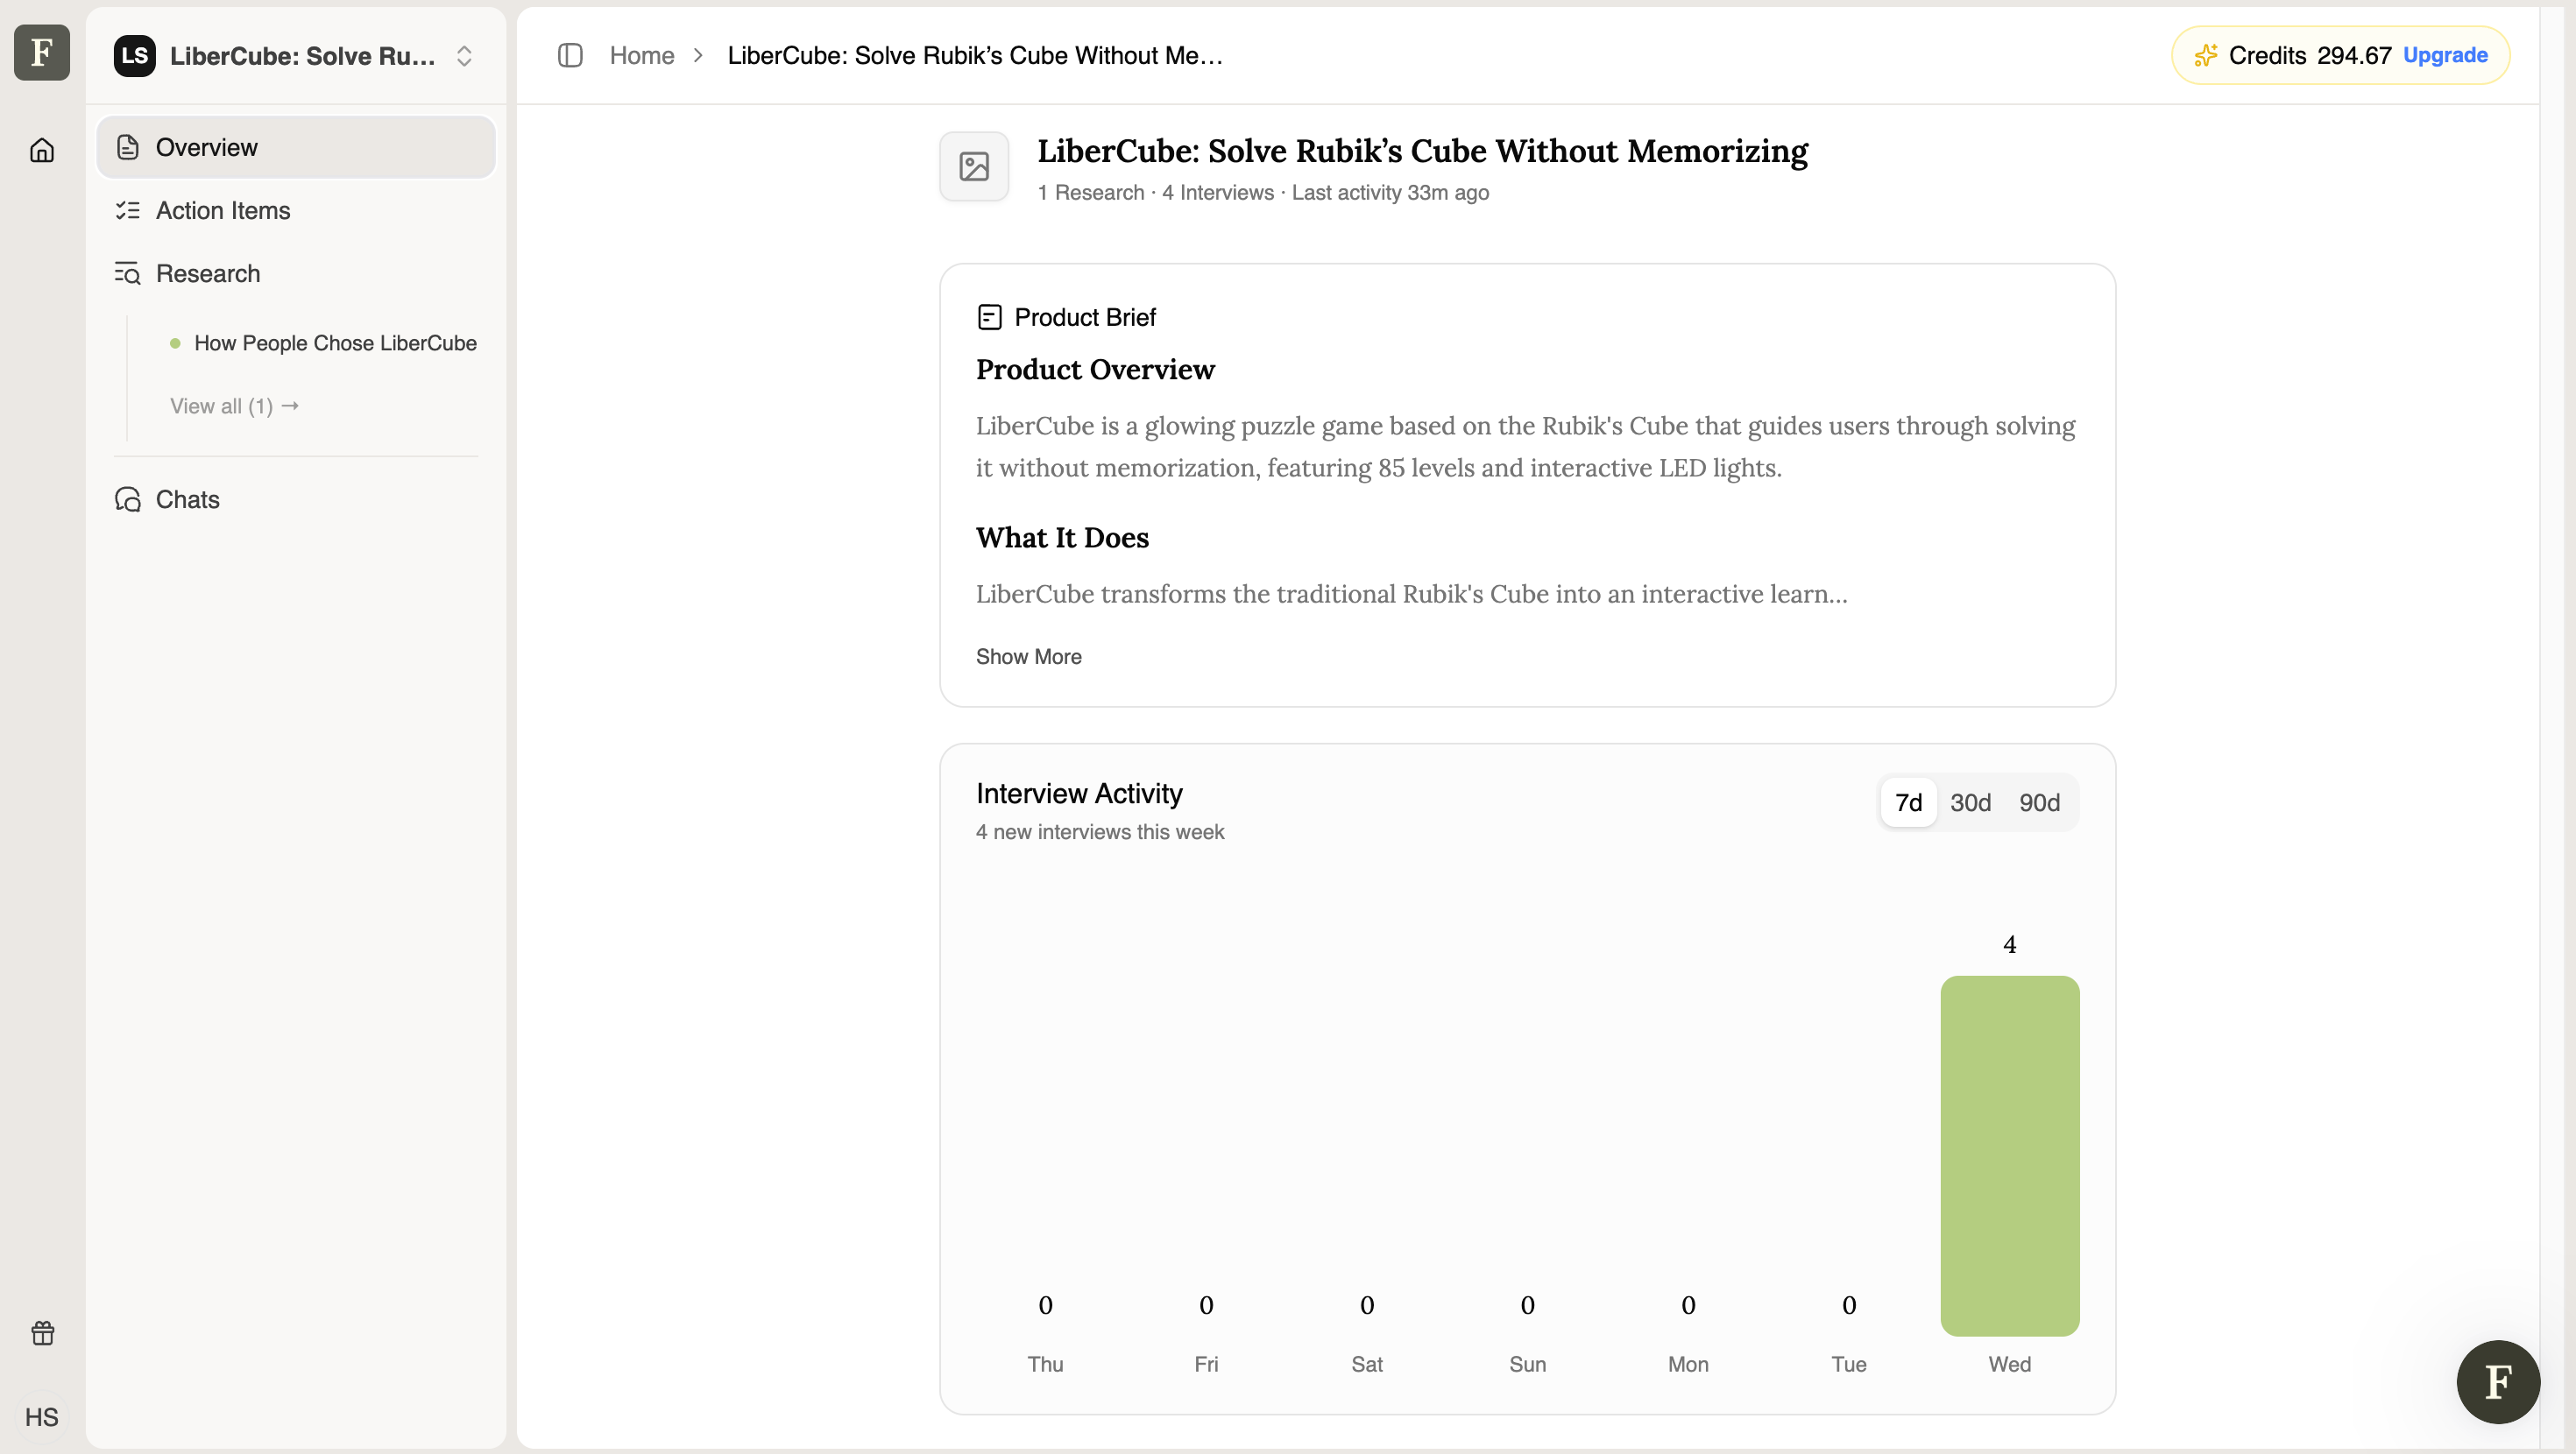
Task: Open How People Chose LiberCube research
Action: pos(335,343)
